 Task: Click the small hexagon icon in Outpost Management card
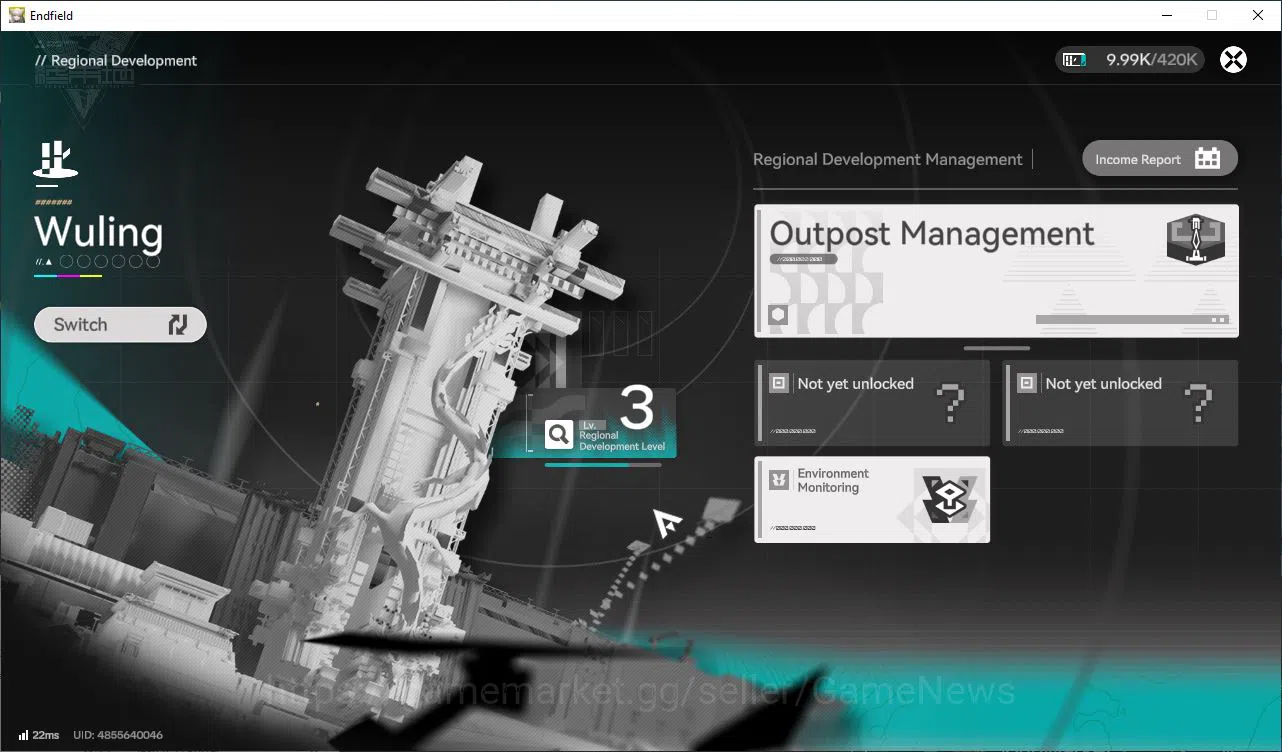pos(778,316)
